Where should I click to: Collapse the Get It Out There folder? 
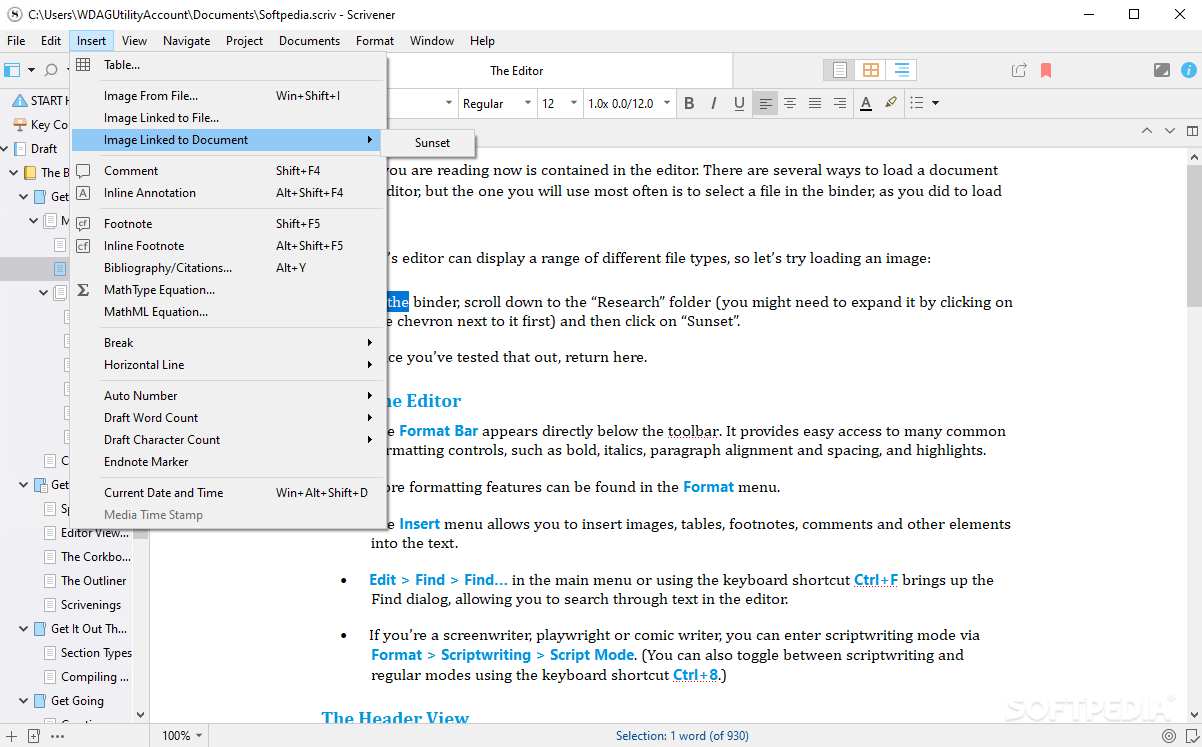click(24, 629)
